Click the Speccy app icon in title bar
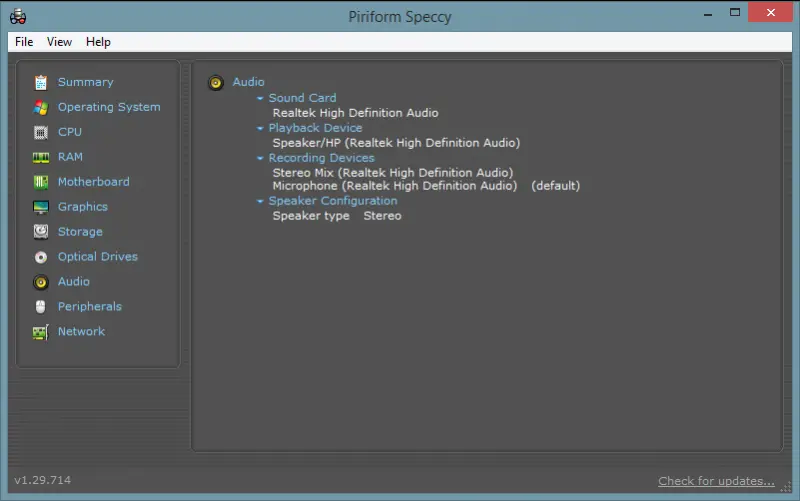 pyautogui.click(x=17, y=16)
